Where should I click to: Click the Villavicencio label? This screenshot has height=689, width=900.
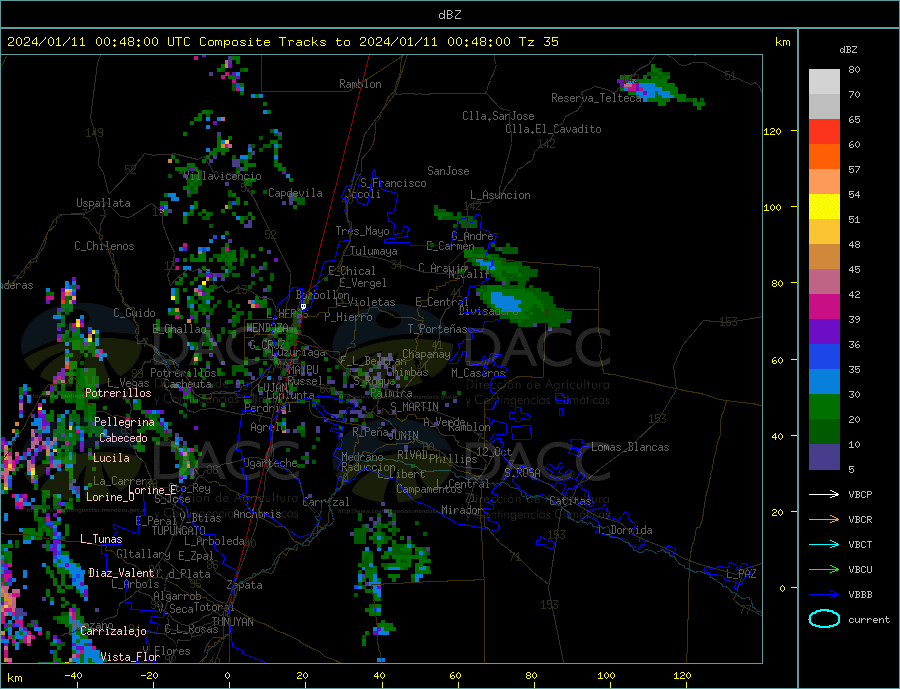tap(223, 176)
